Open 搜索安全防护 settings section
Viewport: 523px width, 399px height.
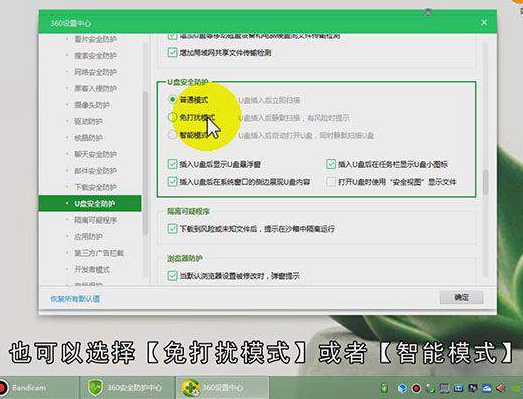[x=95, y=55]
